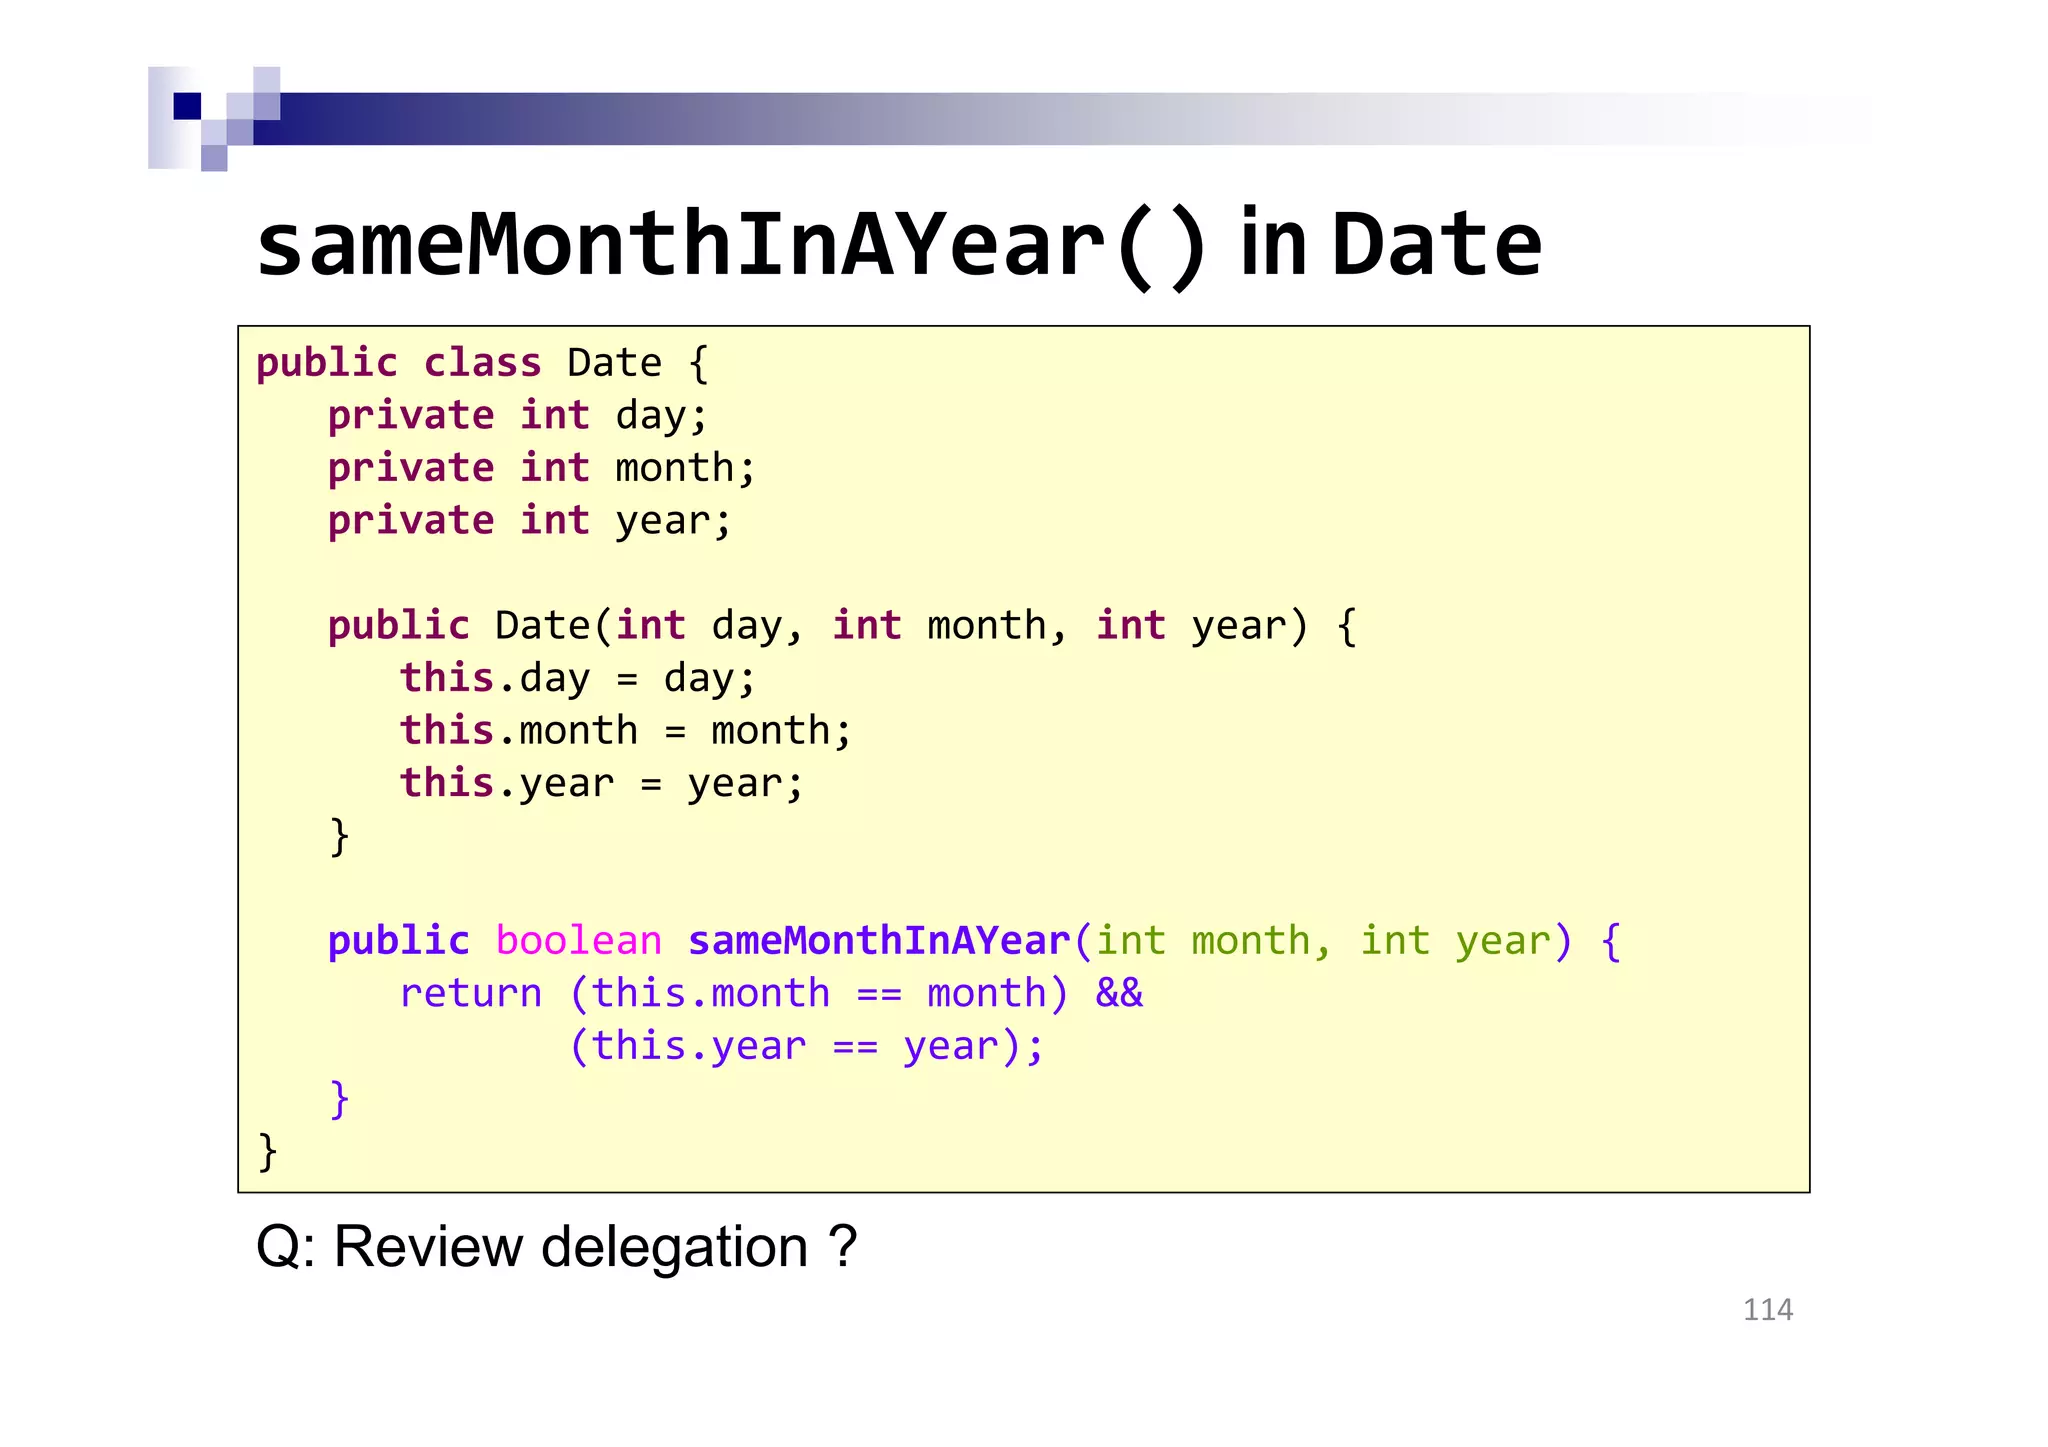Click the Date constructor signature line
The width and height of the screenshot is (2048, 1447).
[x=843, y=626]
